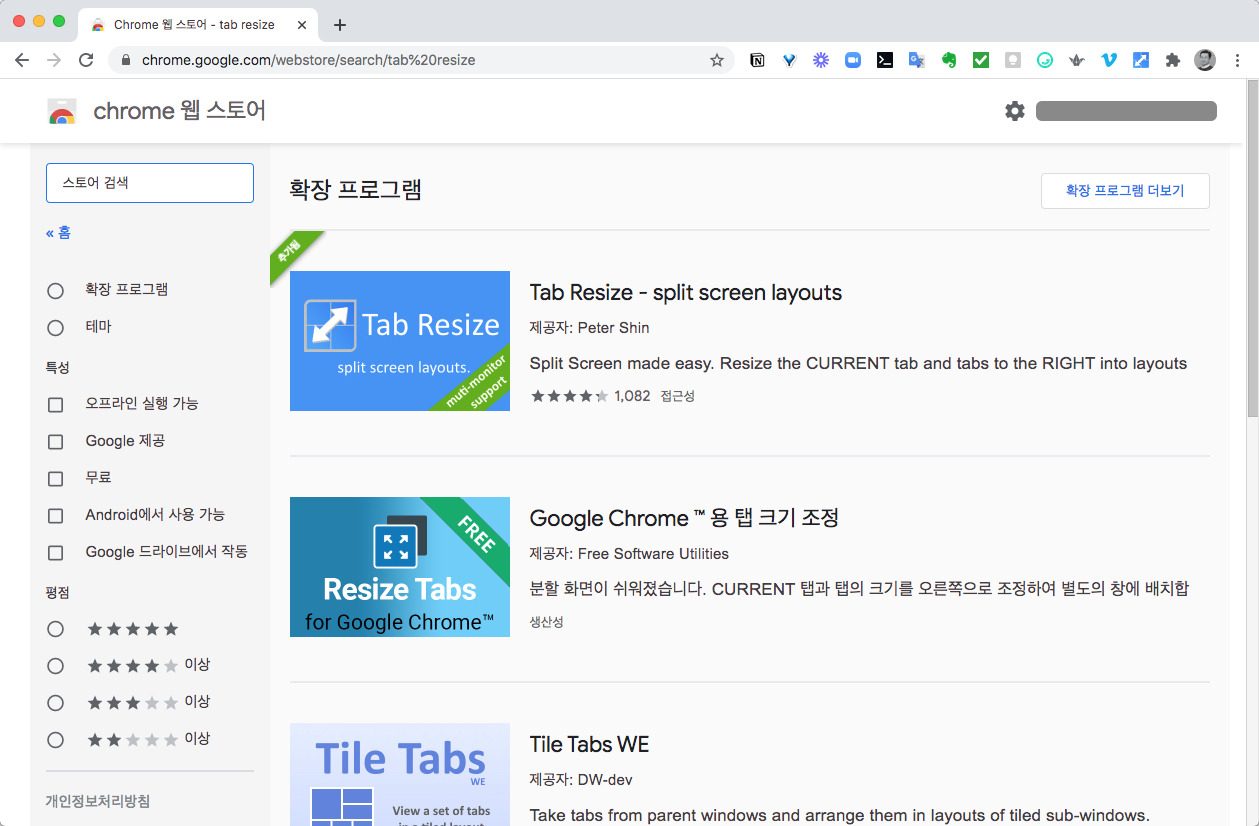
Task: Click 제공자: Peter Shin text
Action: pos(589,328)
